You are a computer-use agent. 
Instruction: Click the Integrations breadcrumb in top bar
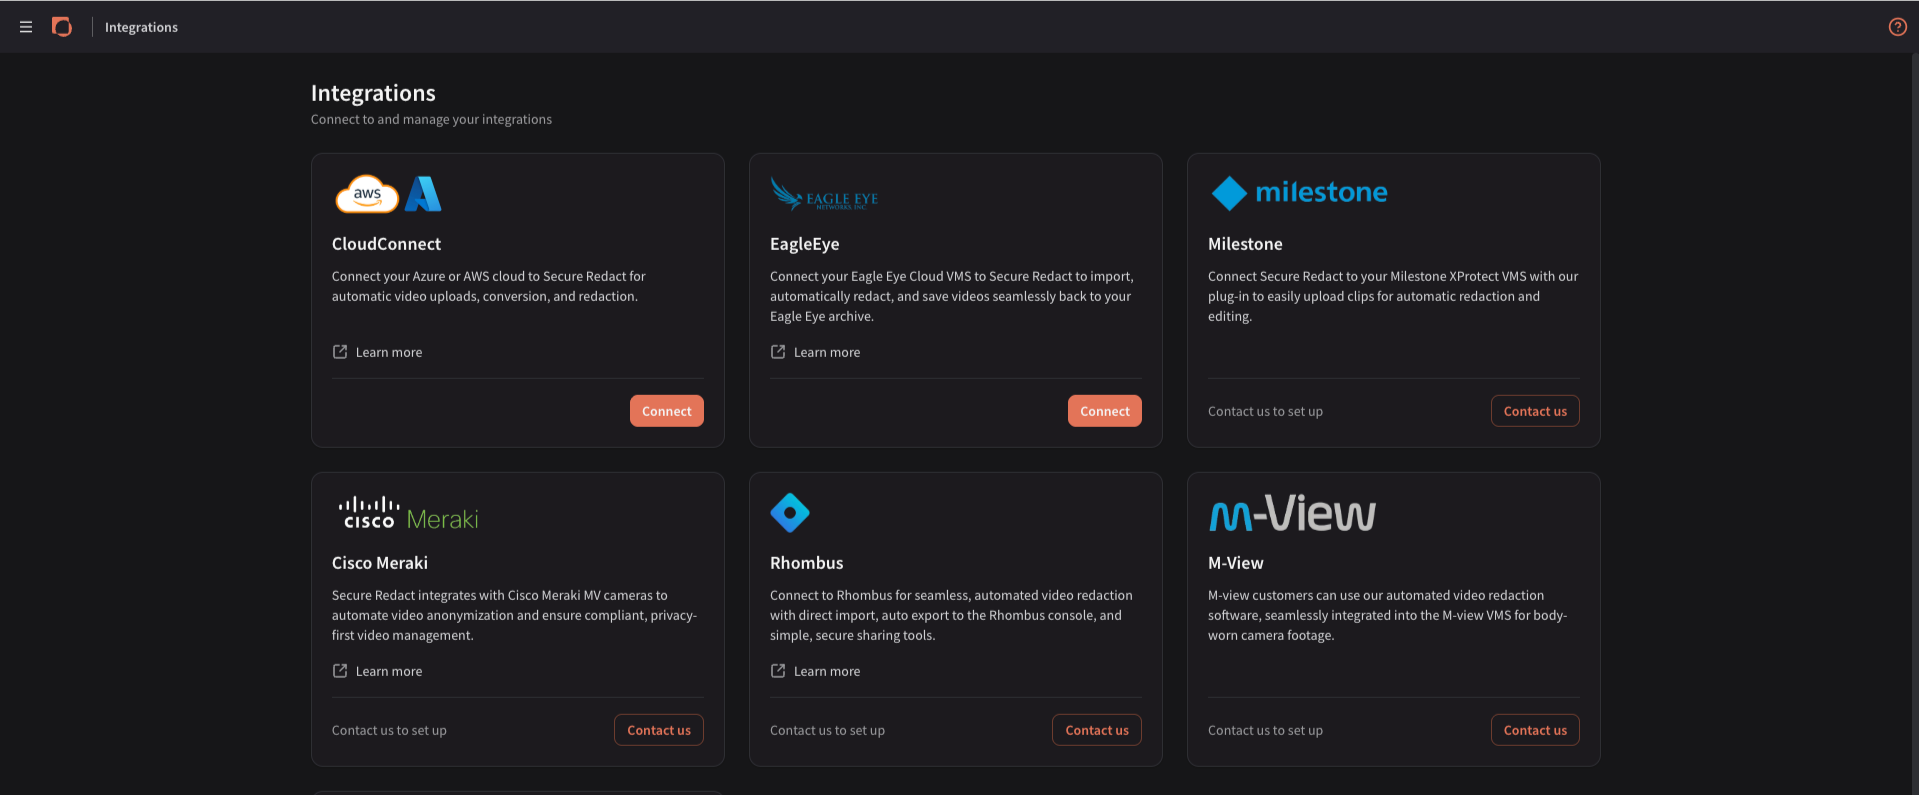pyautogui.click(x=141, y=27)
